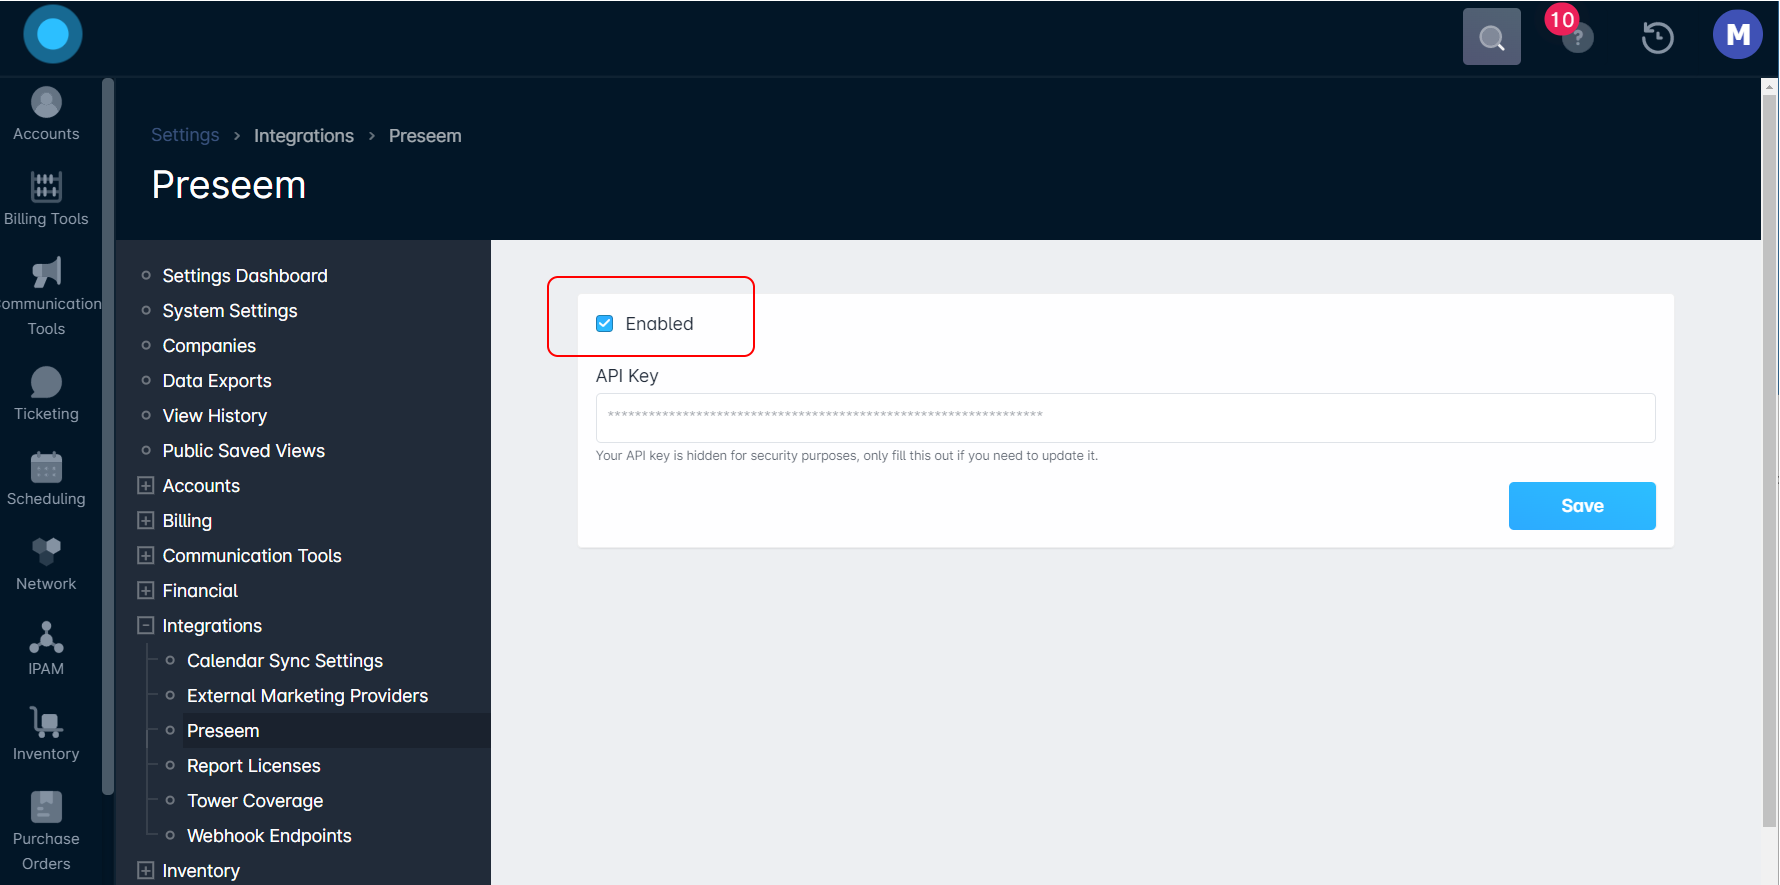1780x885 pixels.
Task: Open Public Saved Views menu entry
Action: (244, 450)
